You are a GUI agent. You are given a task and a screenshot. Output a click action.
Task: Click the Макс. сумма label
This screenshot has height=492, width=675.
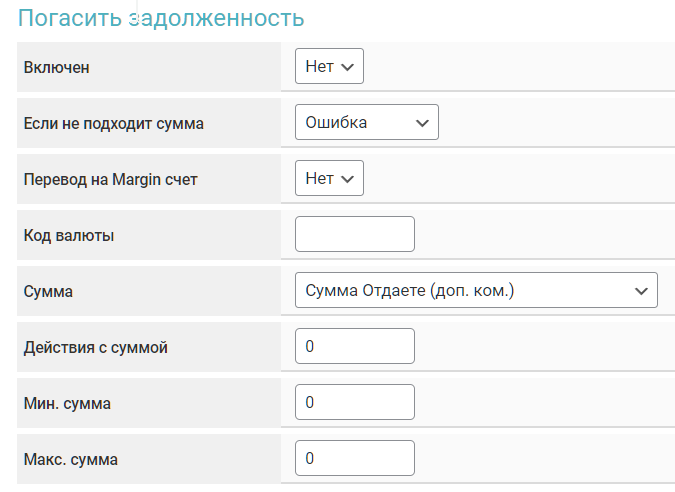[x=70, y=460]
